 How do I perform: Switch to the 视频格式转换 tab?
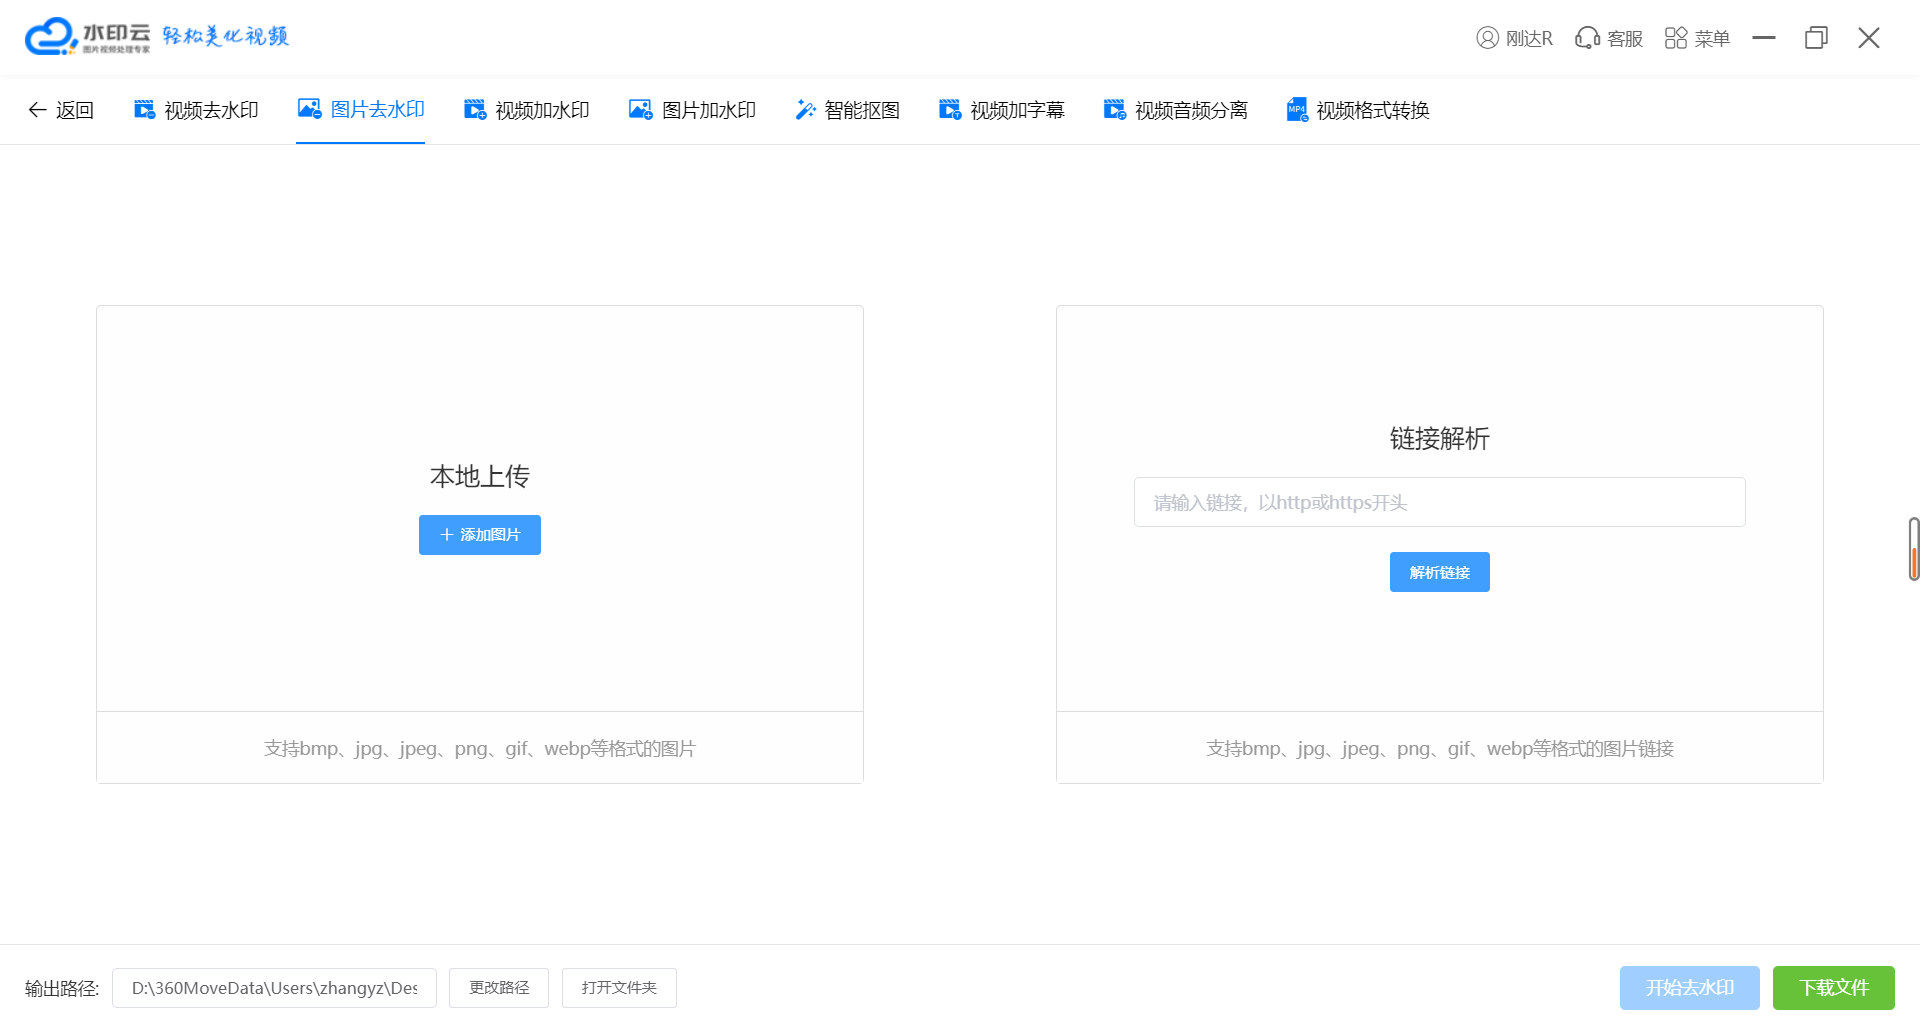[1358, 110]
